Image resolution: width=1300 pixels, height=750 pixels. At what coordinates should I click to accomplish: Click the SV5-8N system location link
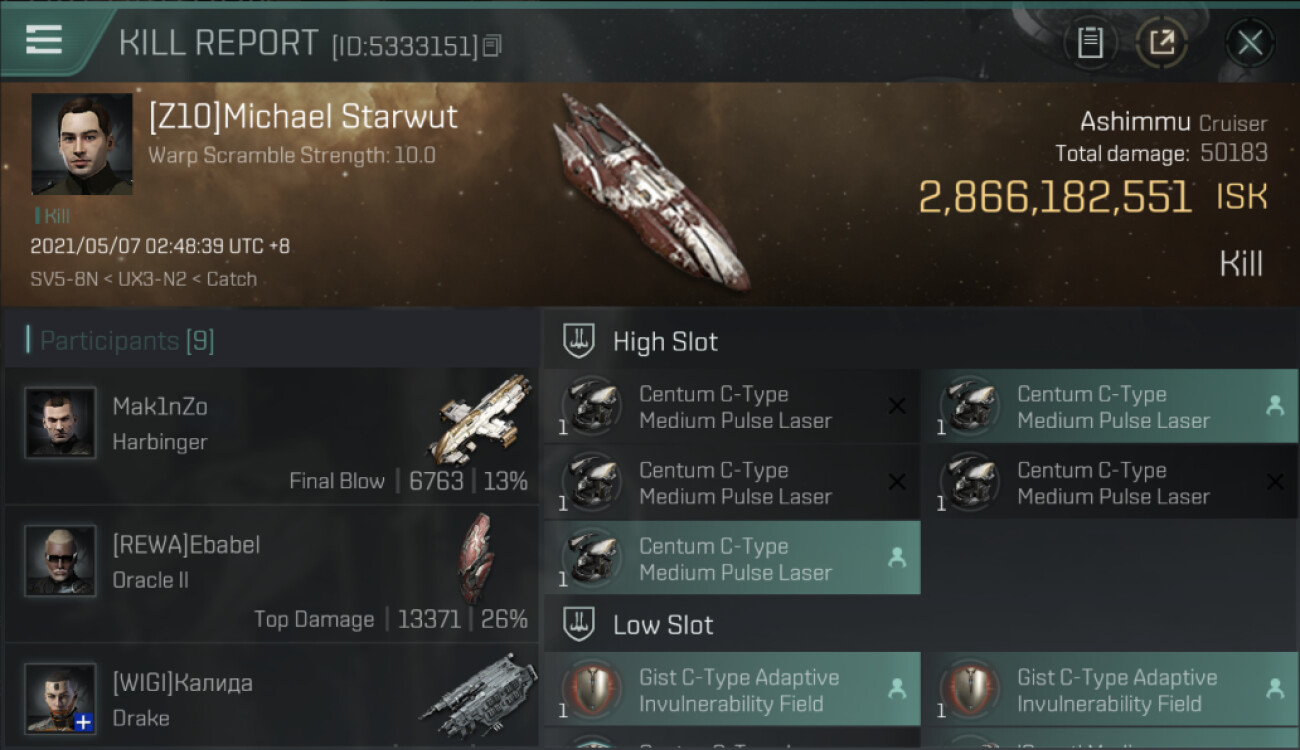pyautogui.click(x=64, y=279)
